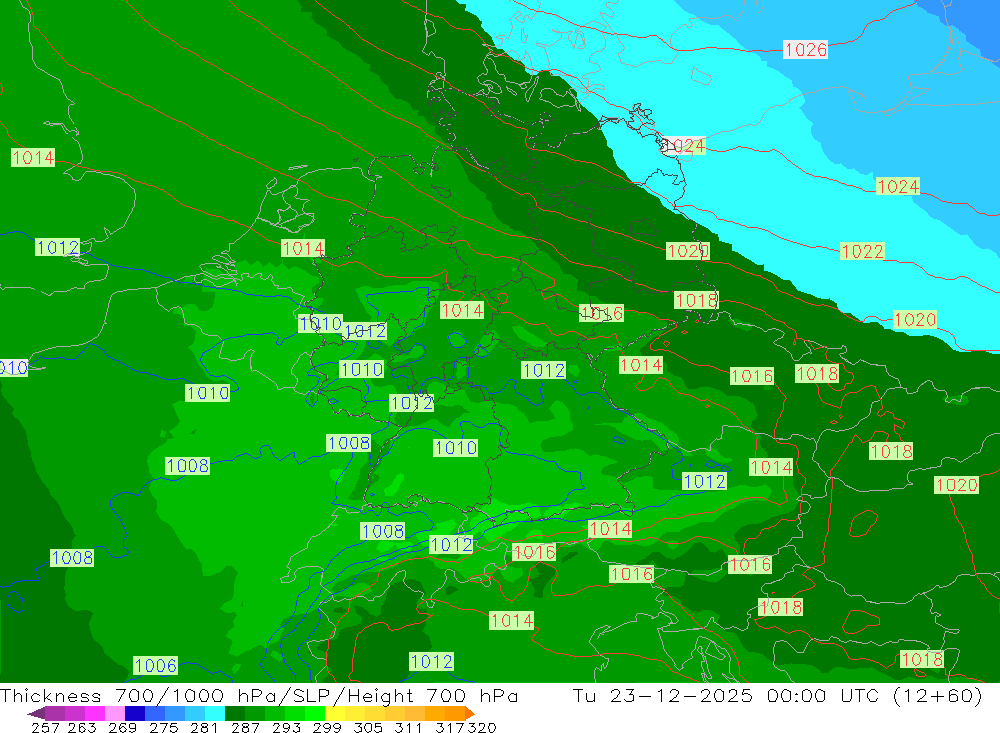
Task: Click the legend value 263
Action: coord(82,727)
